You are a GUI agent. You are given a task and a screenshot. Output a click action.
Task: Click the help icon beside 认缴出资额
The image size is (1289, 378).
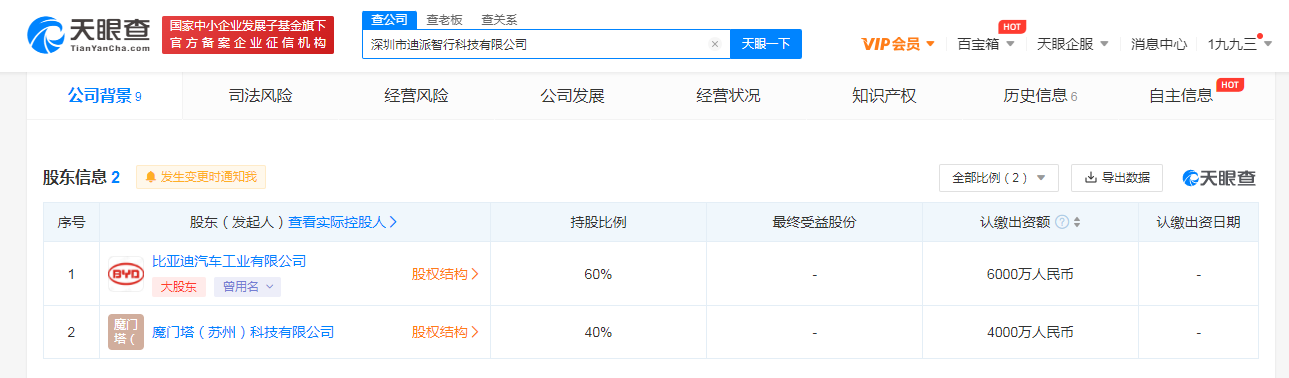[1062, 222]
